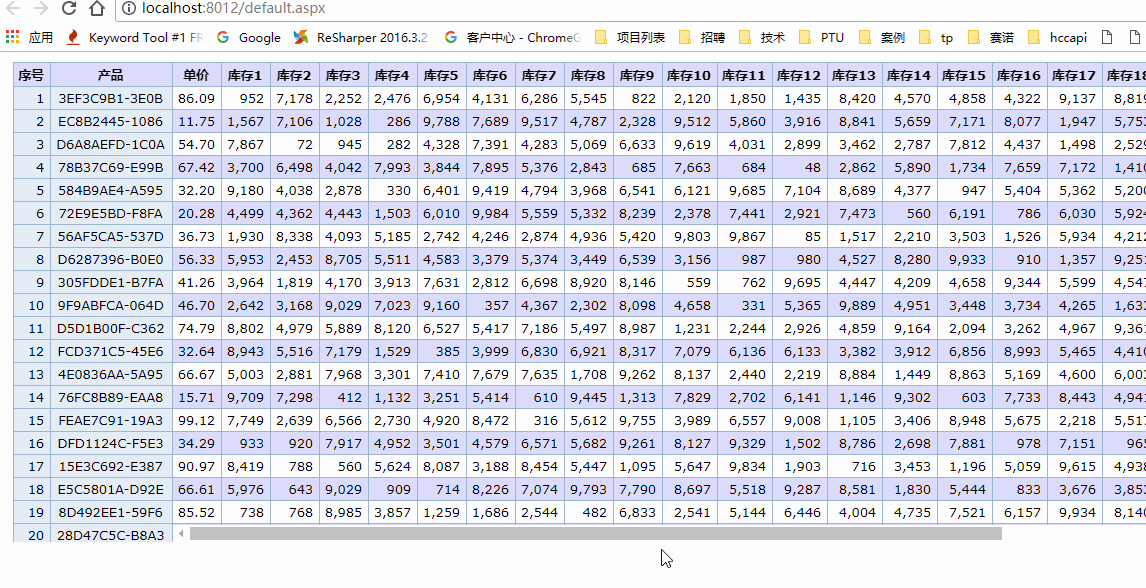The height and width of the screenshot is (588, 1146).
Task: Select product cell DFD1124C-F5E3
Action: (111, 443)
